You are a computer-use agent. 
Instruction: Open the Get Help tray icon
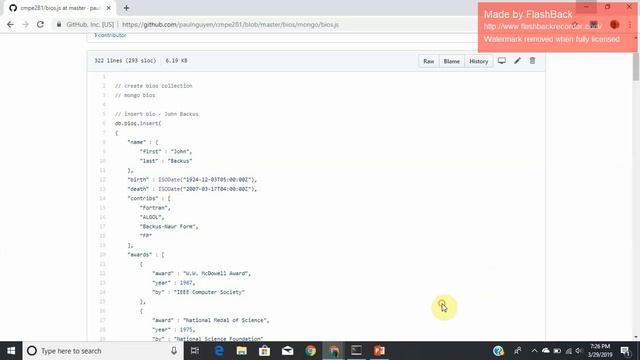click(498, 351)
